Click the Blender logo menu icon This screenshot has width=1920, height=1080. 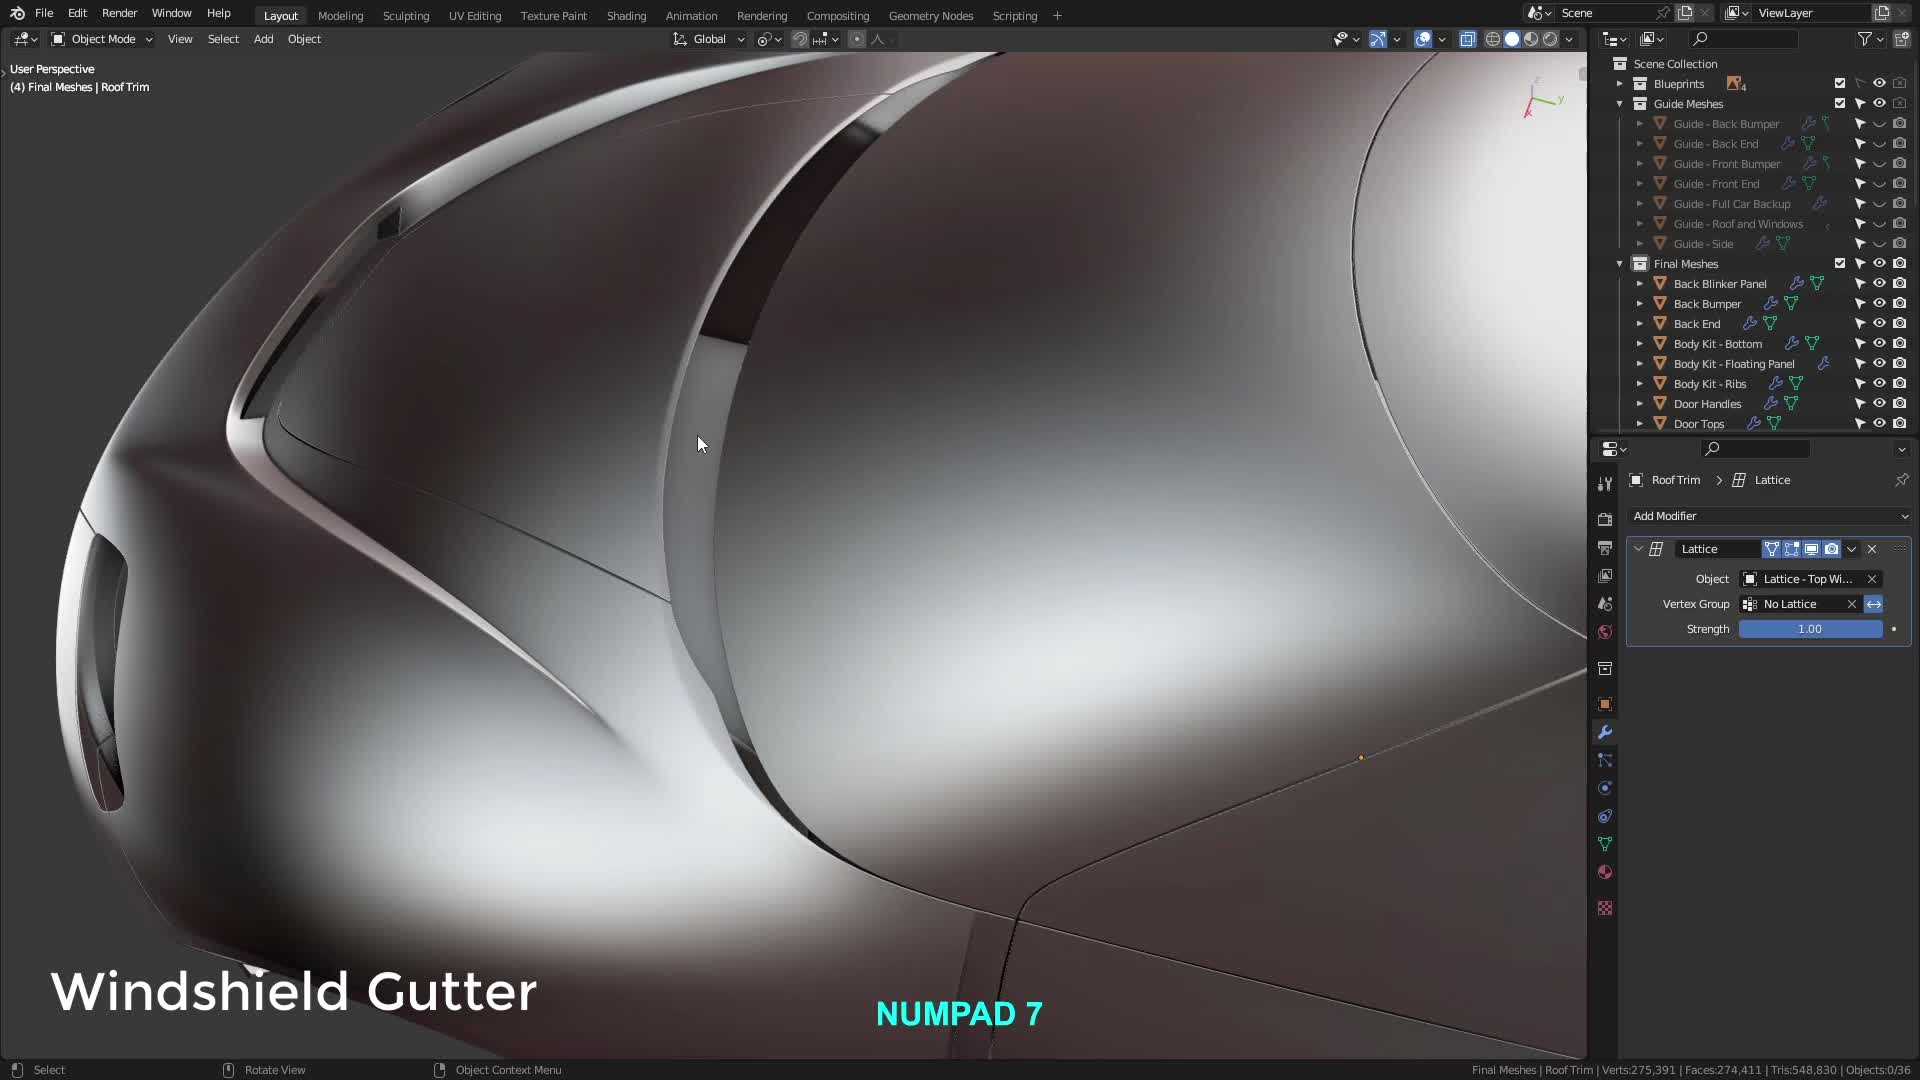(x=17, y=13)
